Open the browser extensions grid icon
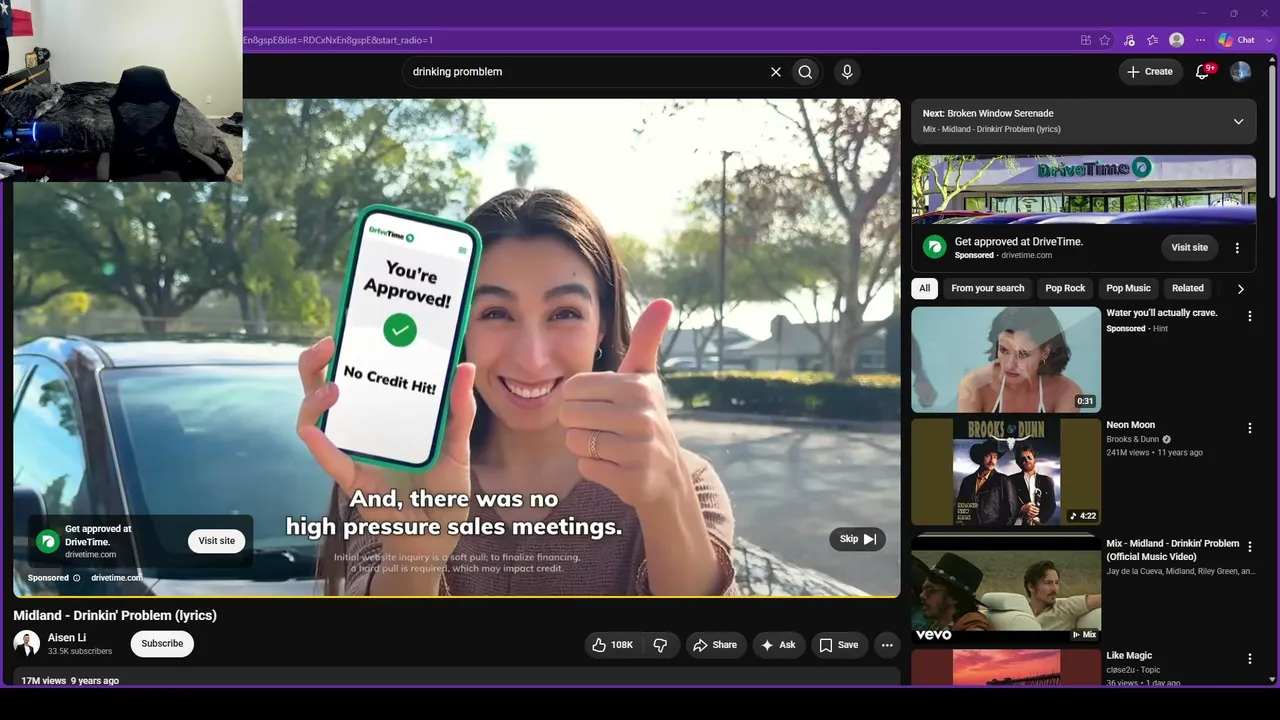This screenshot has height=720, width=1280. (1086, 40)
